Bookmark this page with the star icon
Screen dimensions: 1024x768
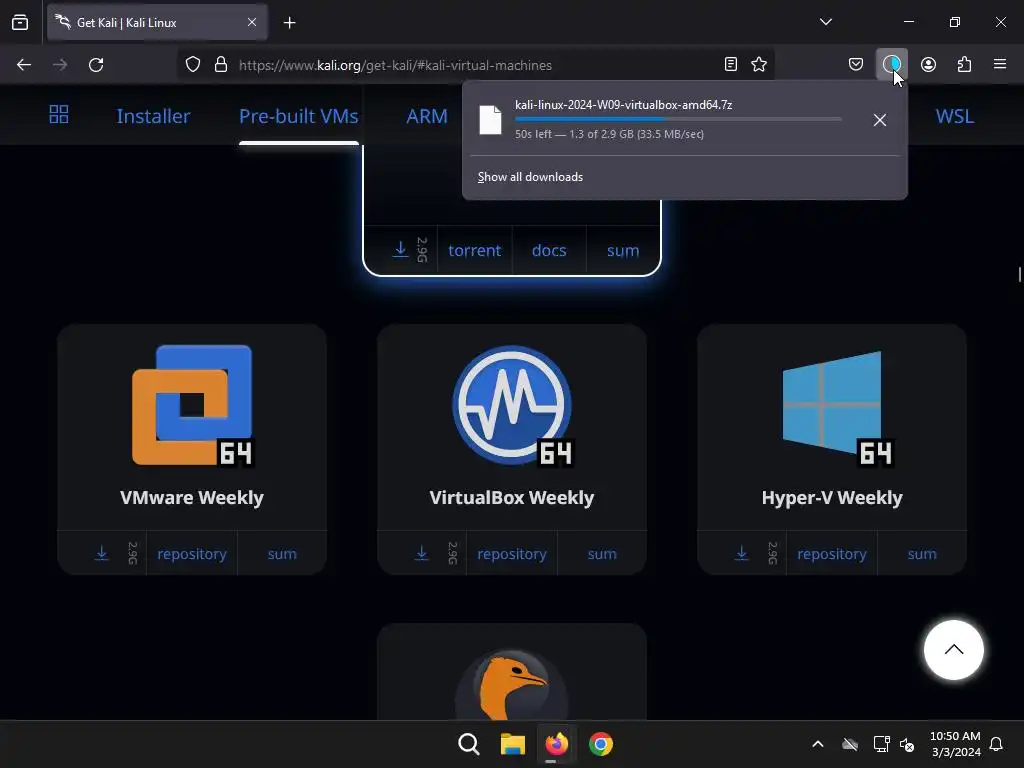pyautogui.click(x=759, y=64)
